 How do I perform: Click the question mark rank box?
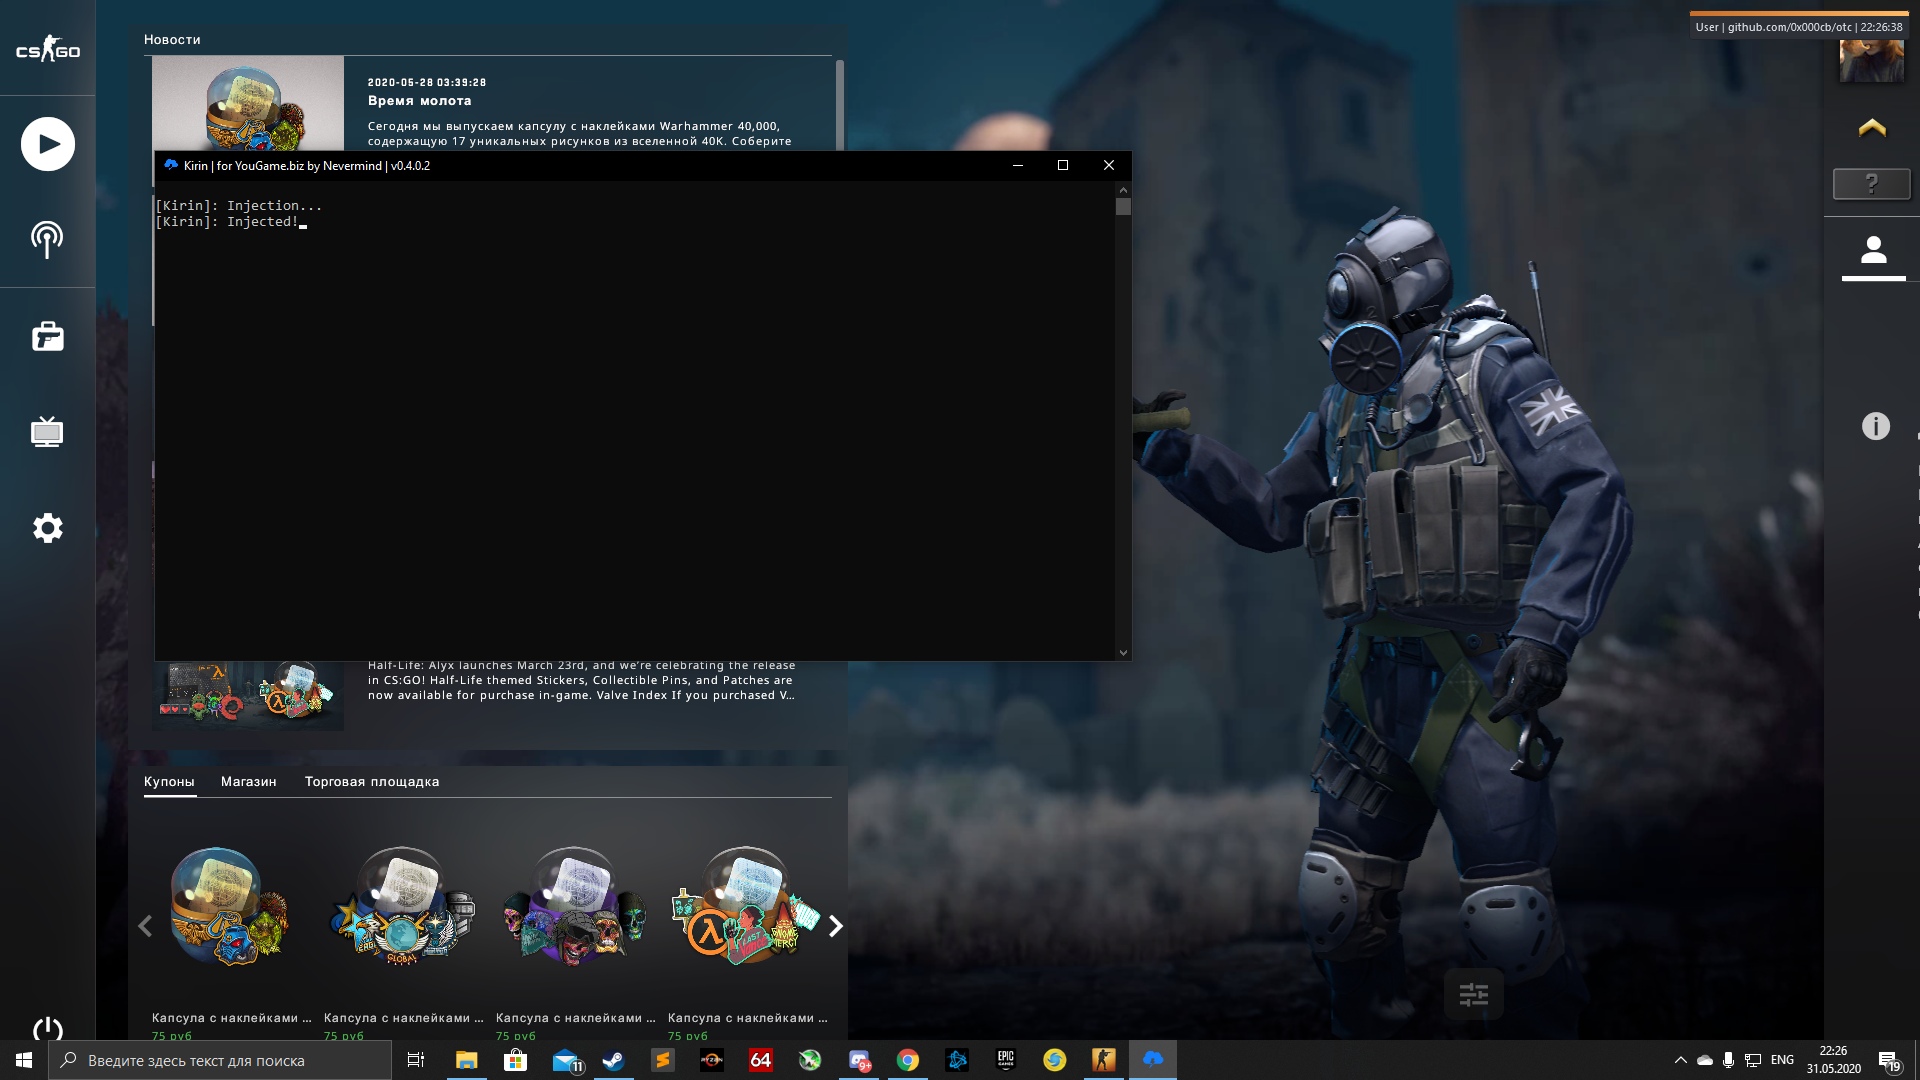(x=1872, y=184)
